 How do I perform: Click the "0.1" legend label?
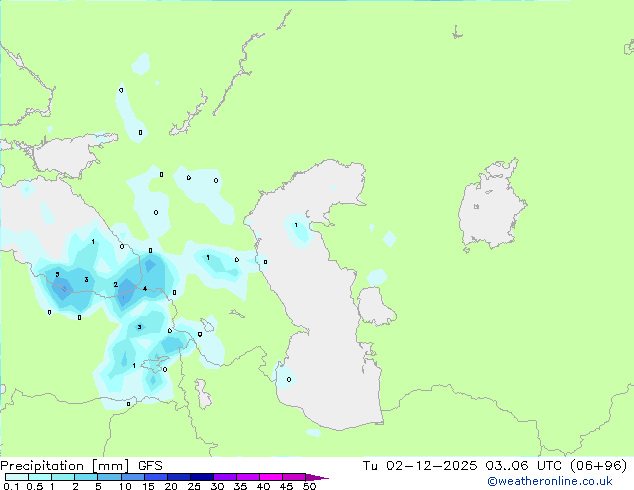click(11, 486)
